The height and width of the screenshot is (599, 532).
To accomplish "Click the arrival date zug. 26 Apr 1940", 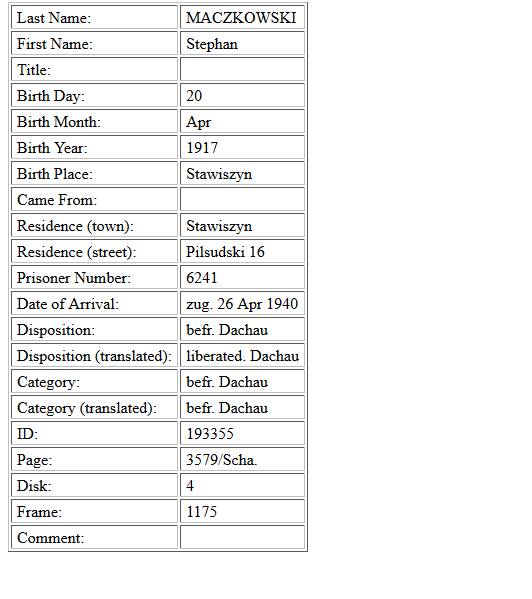I will pyautogui.click(x=242, y=304).
